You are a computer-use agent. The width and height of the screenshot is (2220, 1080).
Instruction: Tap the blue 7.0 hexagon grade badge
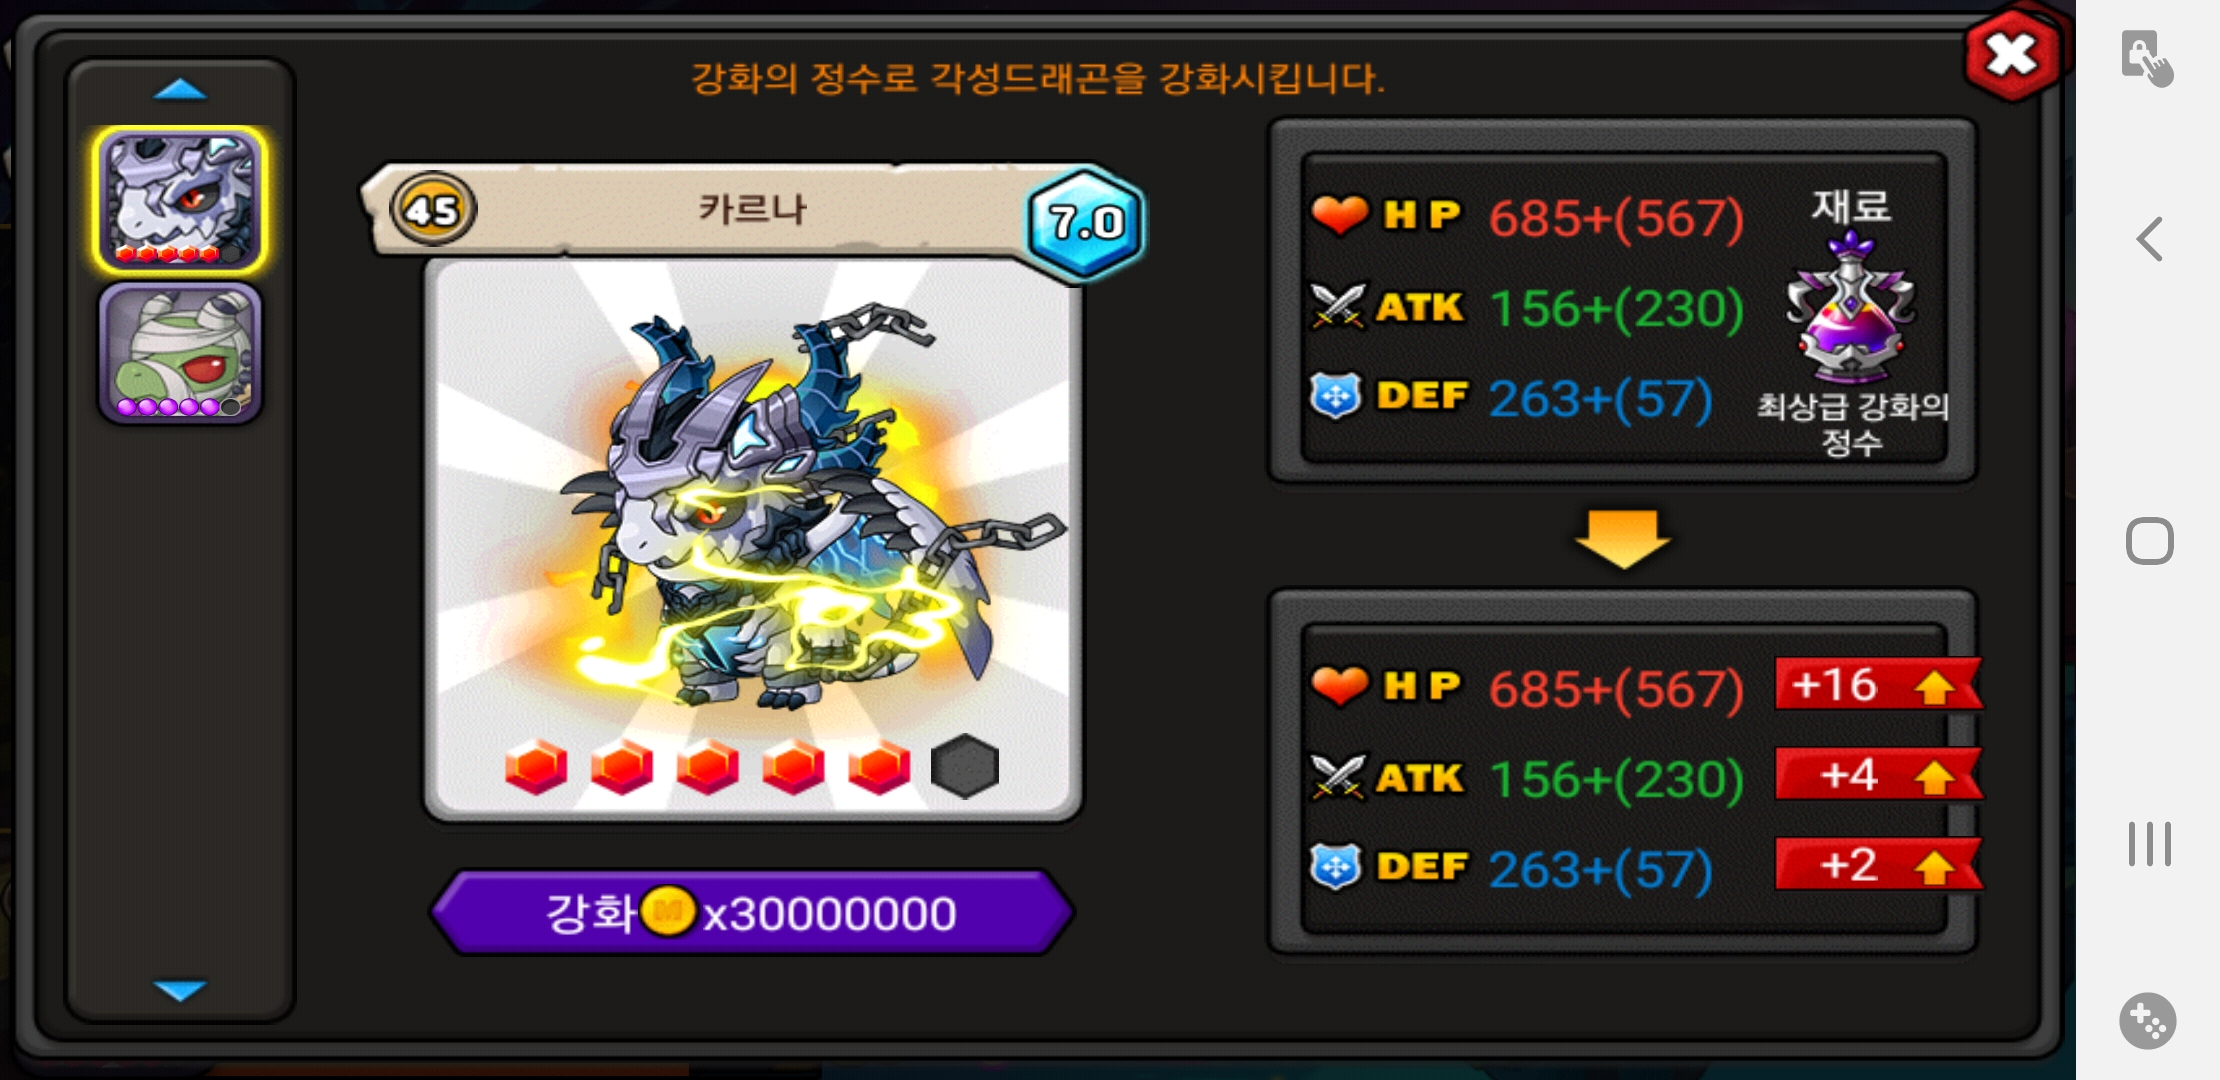click(1086, 222)
